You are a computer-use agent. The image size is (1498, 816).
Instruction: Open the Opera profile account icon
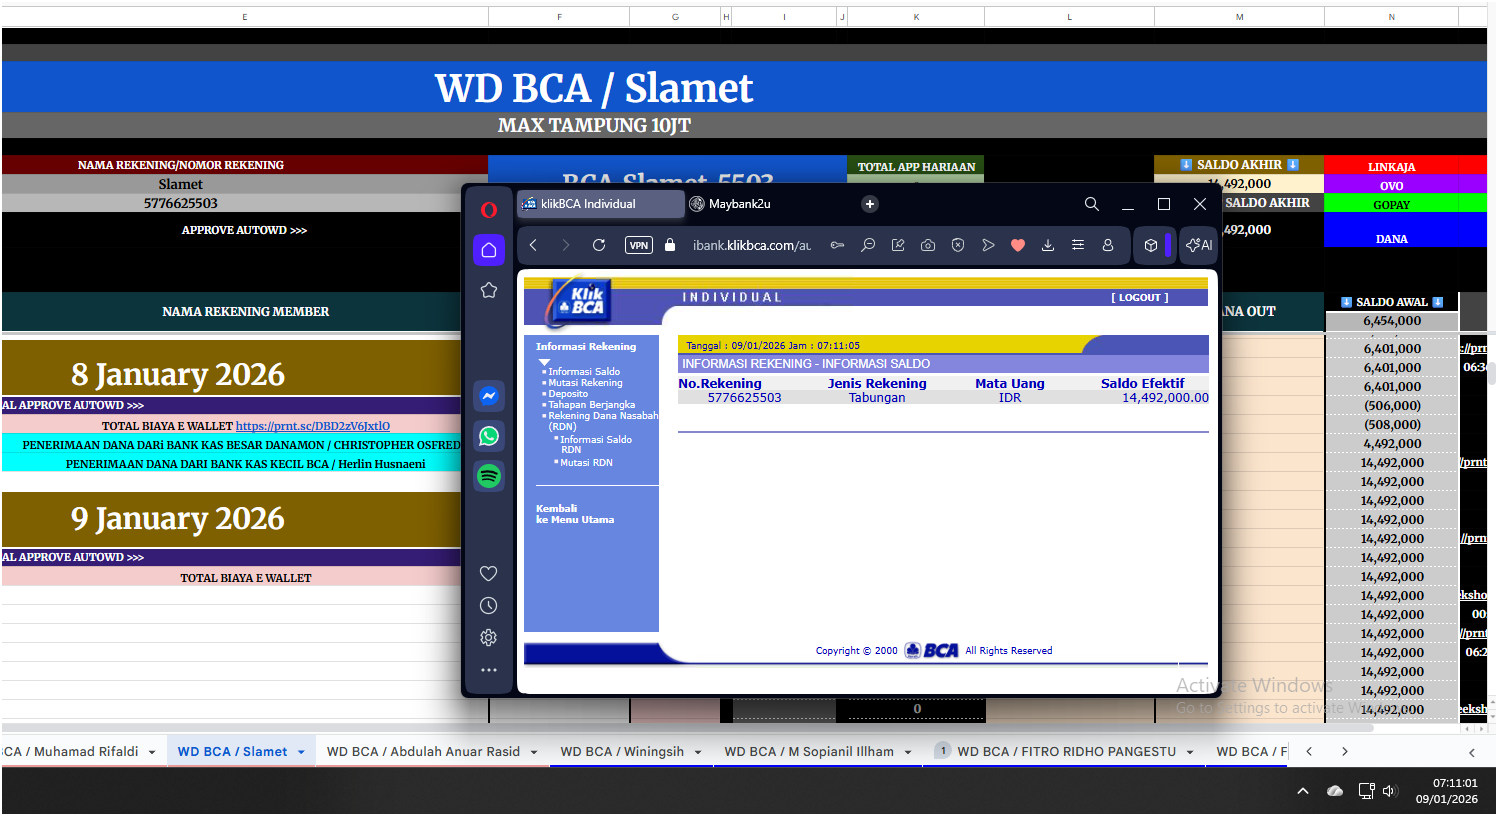point(1108,245)
